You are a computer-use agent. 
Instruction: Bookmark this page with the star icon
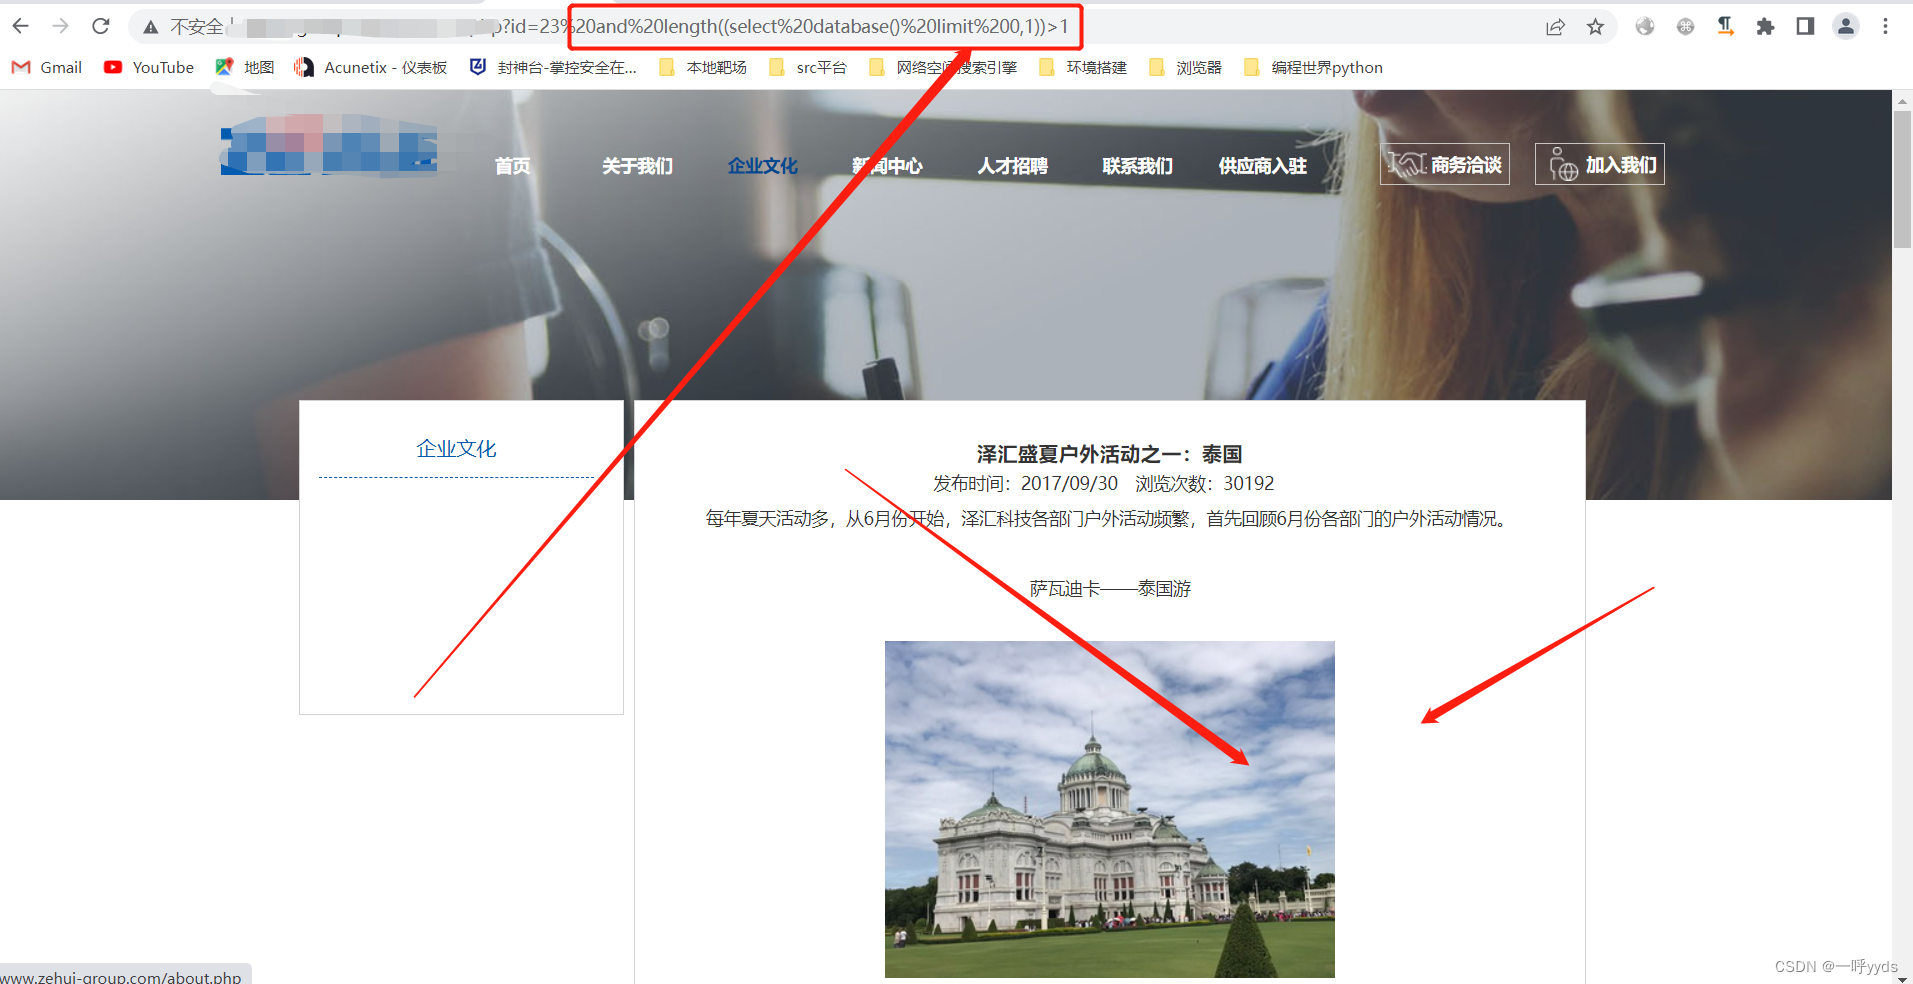coord(1595,27)
